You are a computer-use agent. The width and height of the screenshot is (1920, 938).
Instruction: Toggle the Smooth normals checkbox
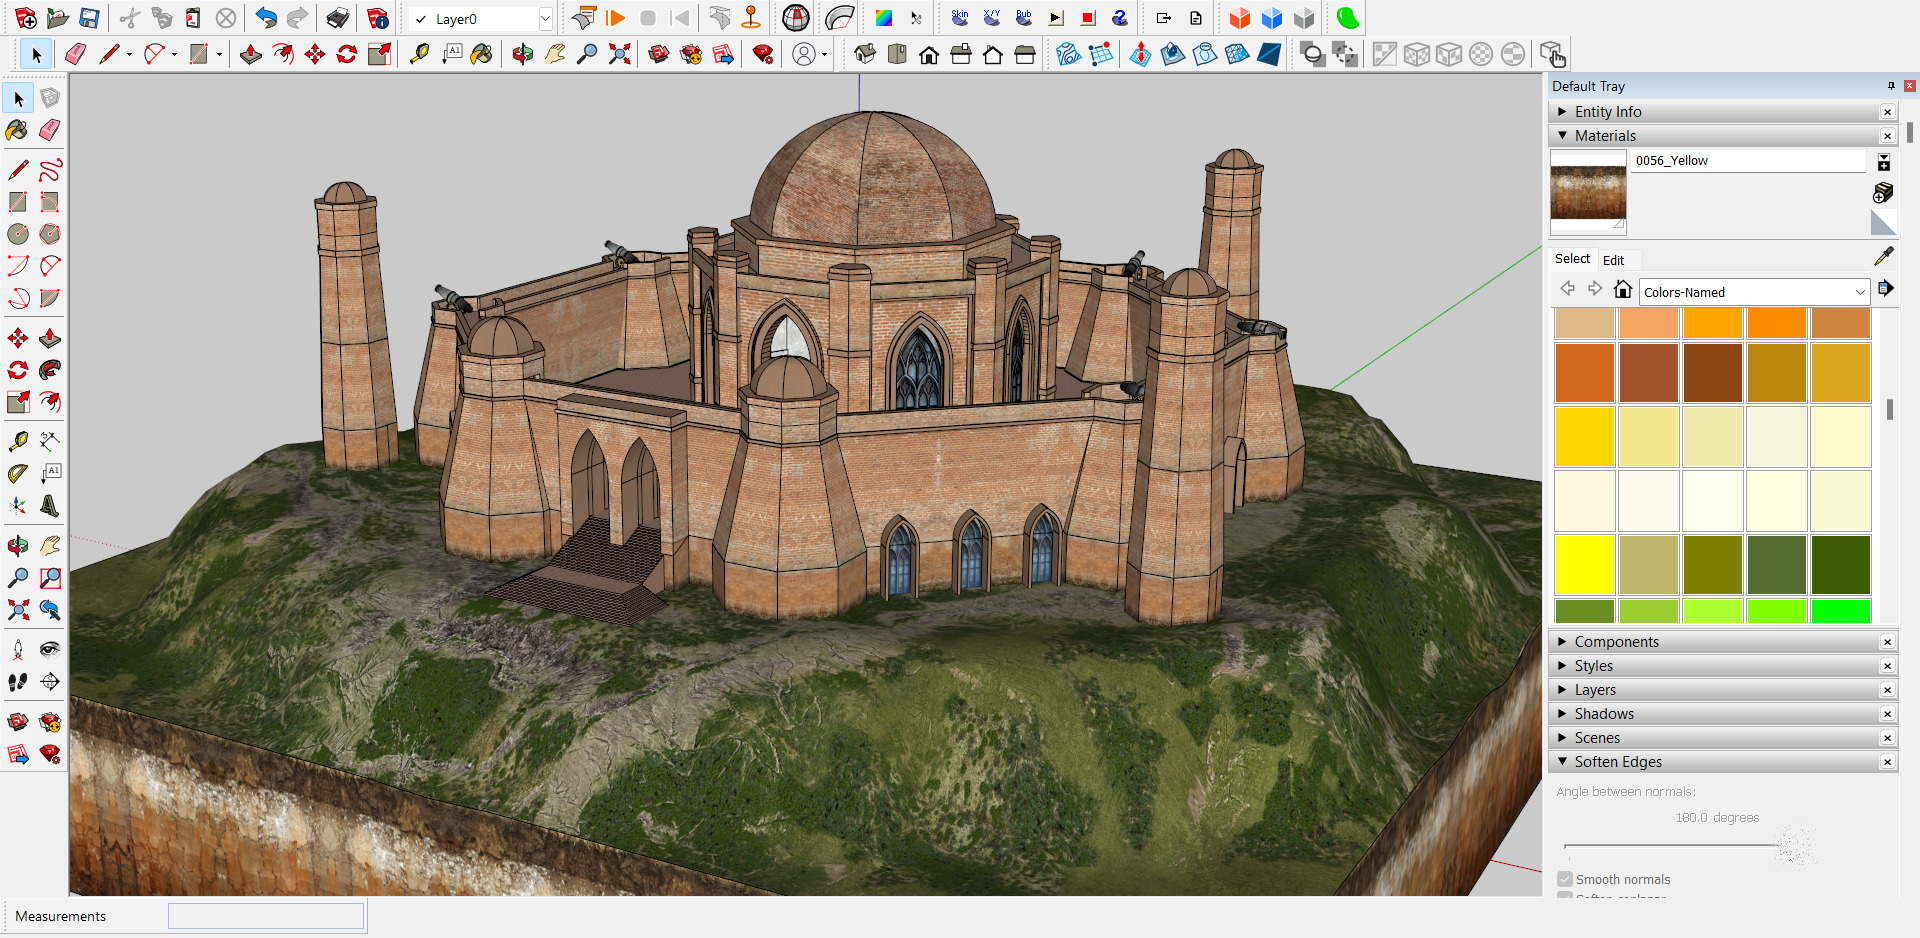(x=1565, y=879)
